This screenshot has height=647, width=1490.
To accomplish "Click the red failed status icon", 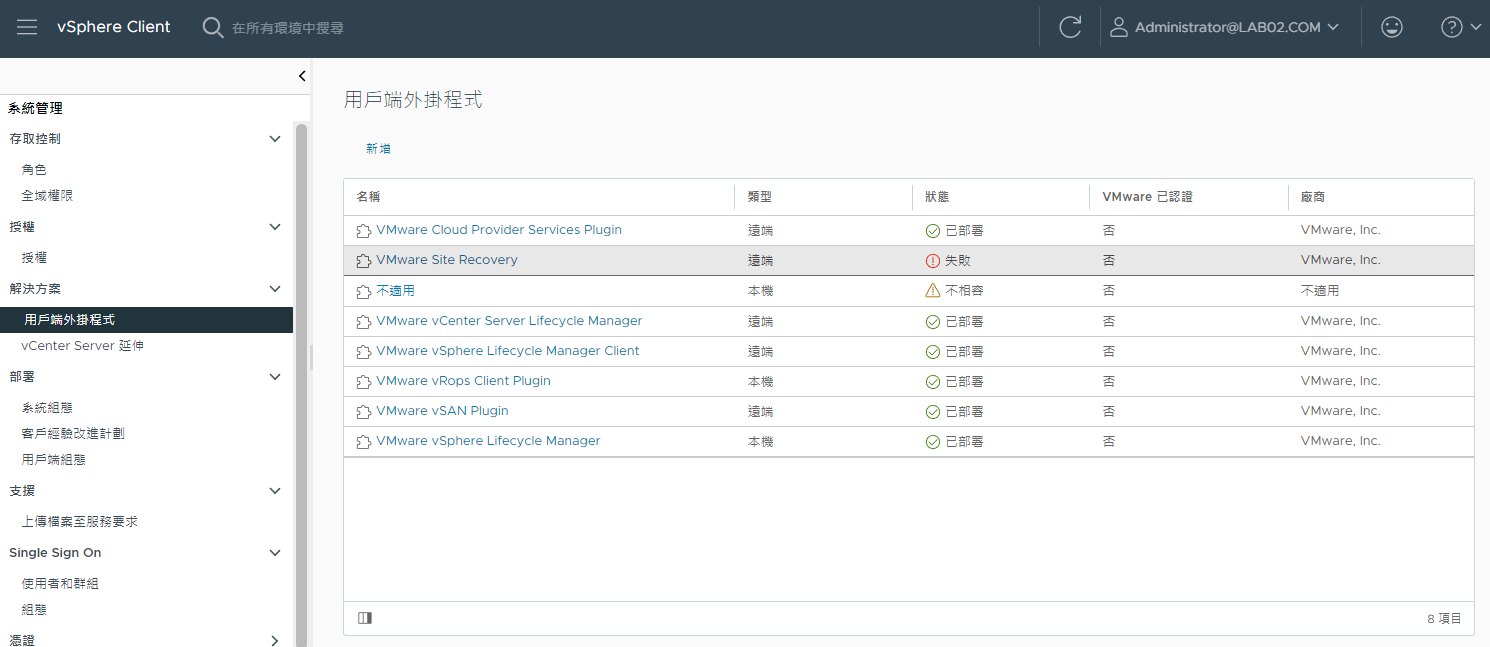I will click(x=933, y=261).
